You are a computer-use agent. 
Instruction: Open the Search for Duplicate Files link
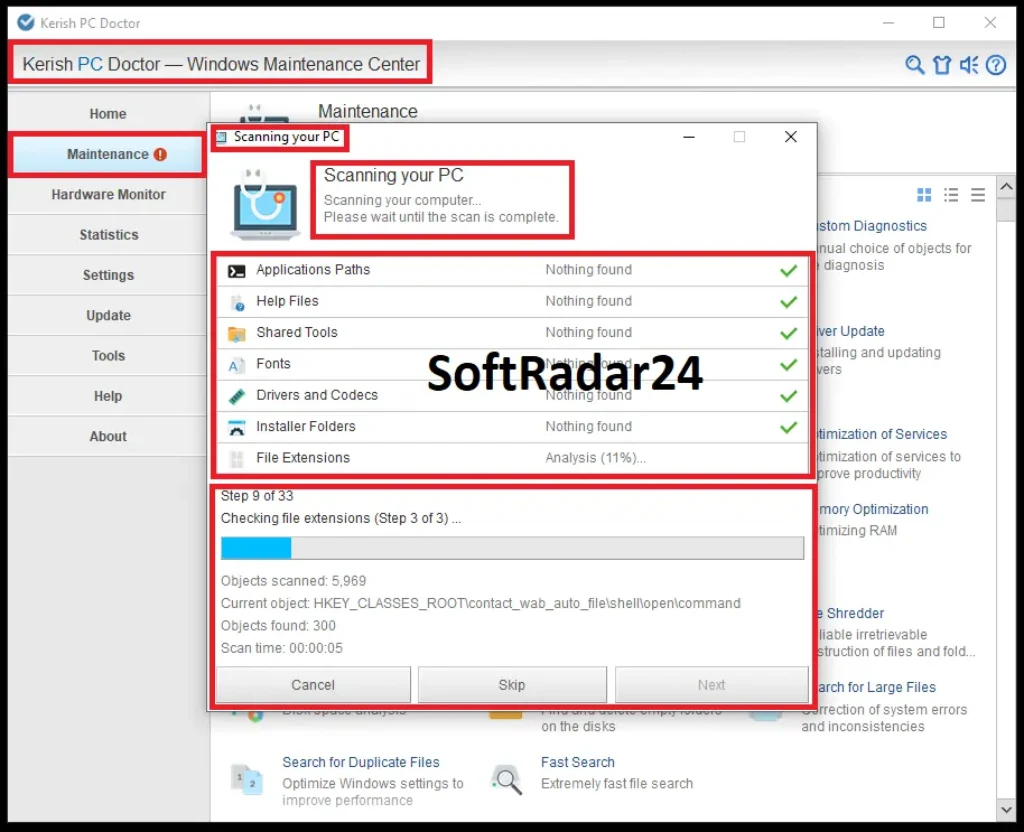coord(360,762)
